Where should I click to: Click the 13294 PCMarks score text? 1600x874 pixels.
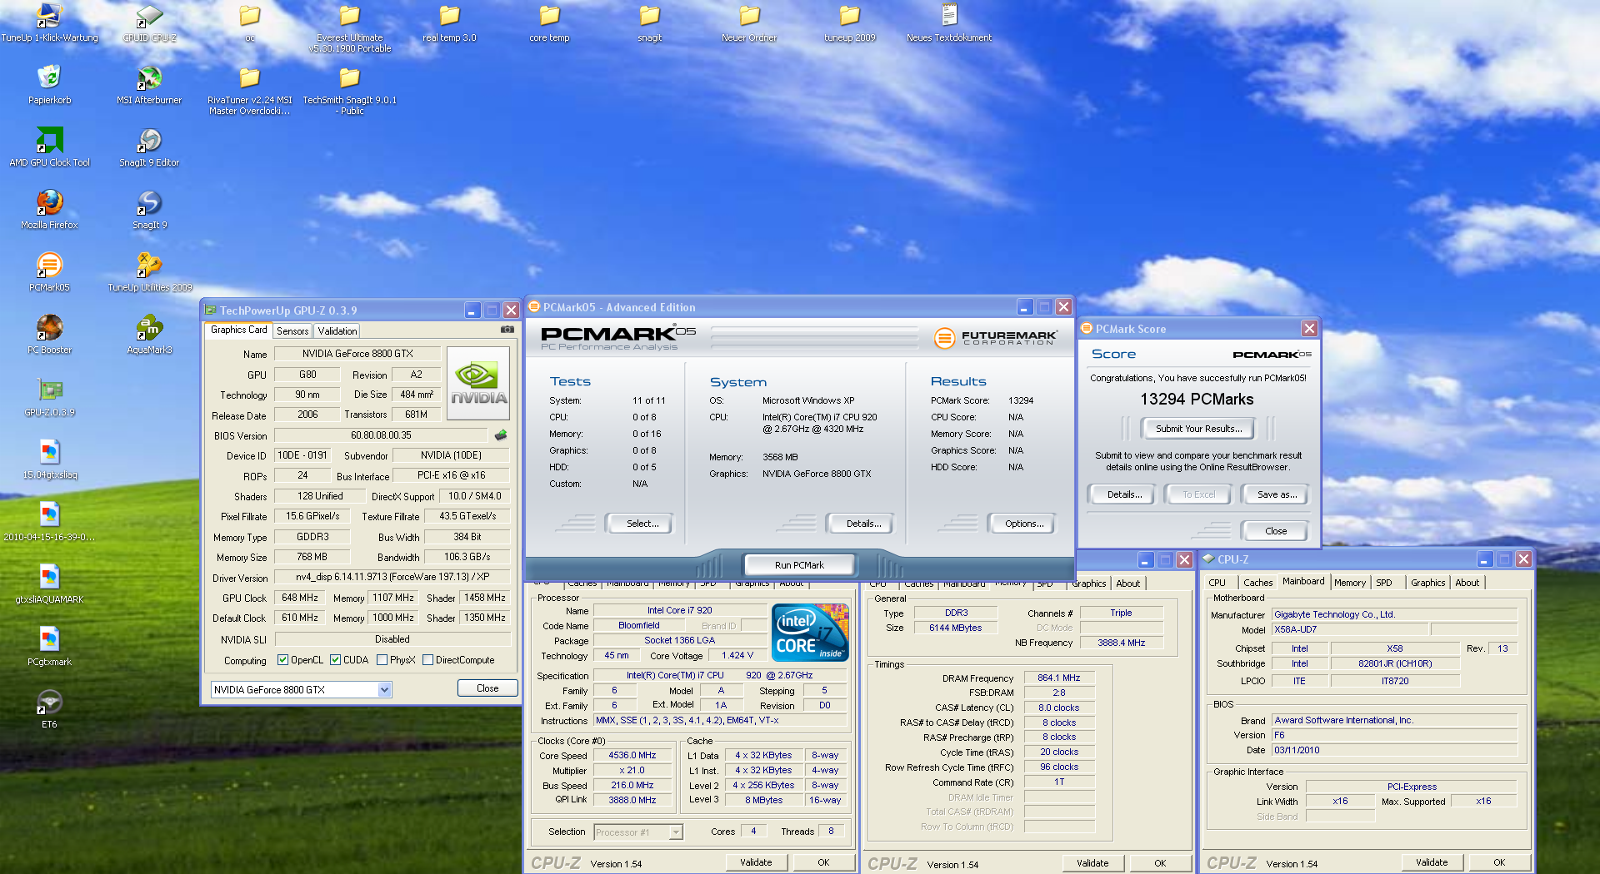[x=1197, y=399]
